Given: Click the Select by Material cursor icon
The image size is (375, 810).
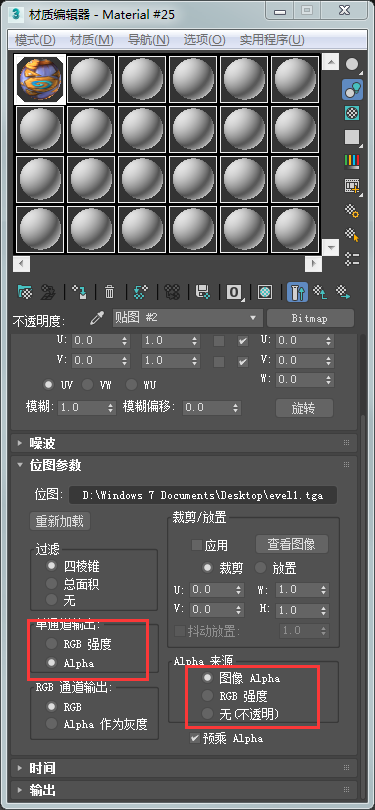Looking at the screenshot, I should coord(352,235).
